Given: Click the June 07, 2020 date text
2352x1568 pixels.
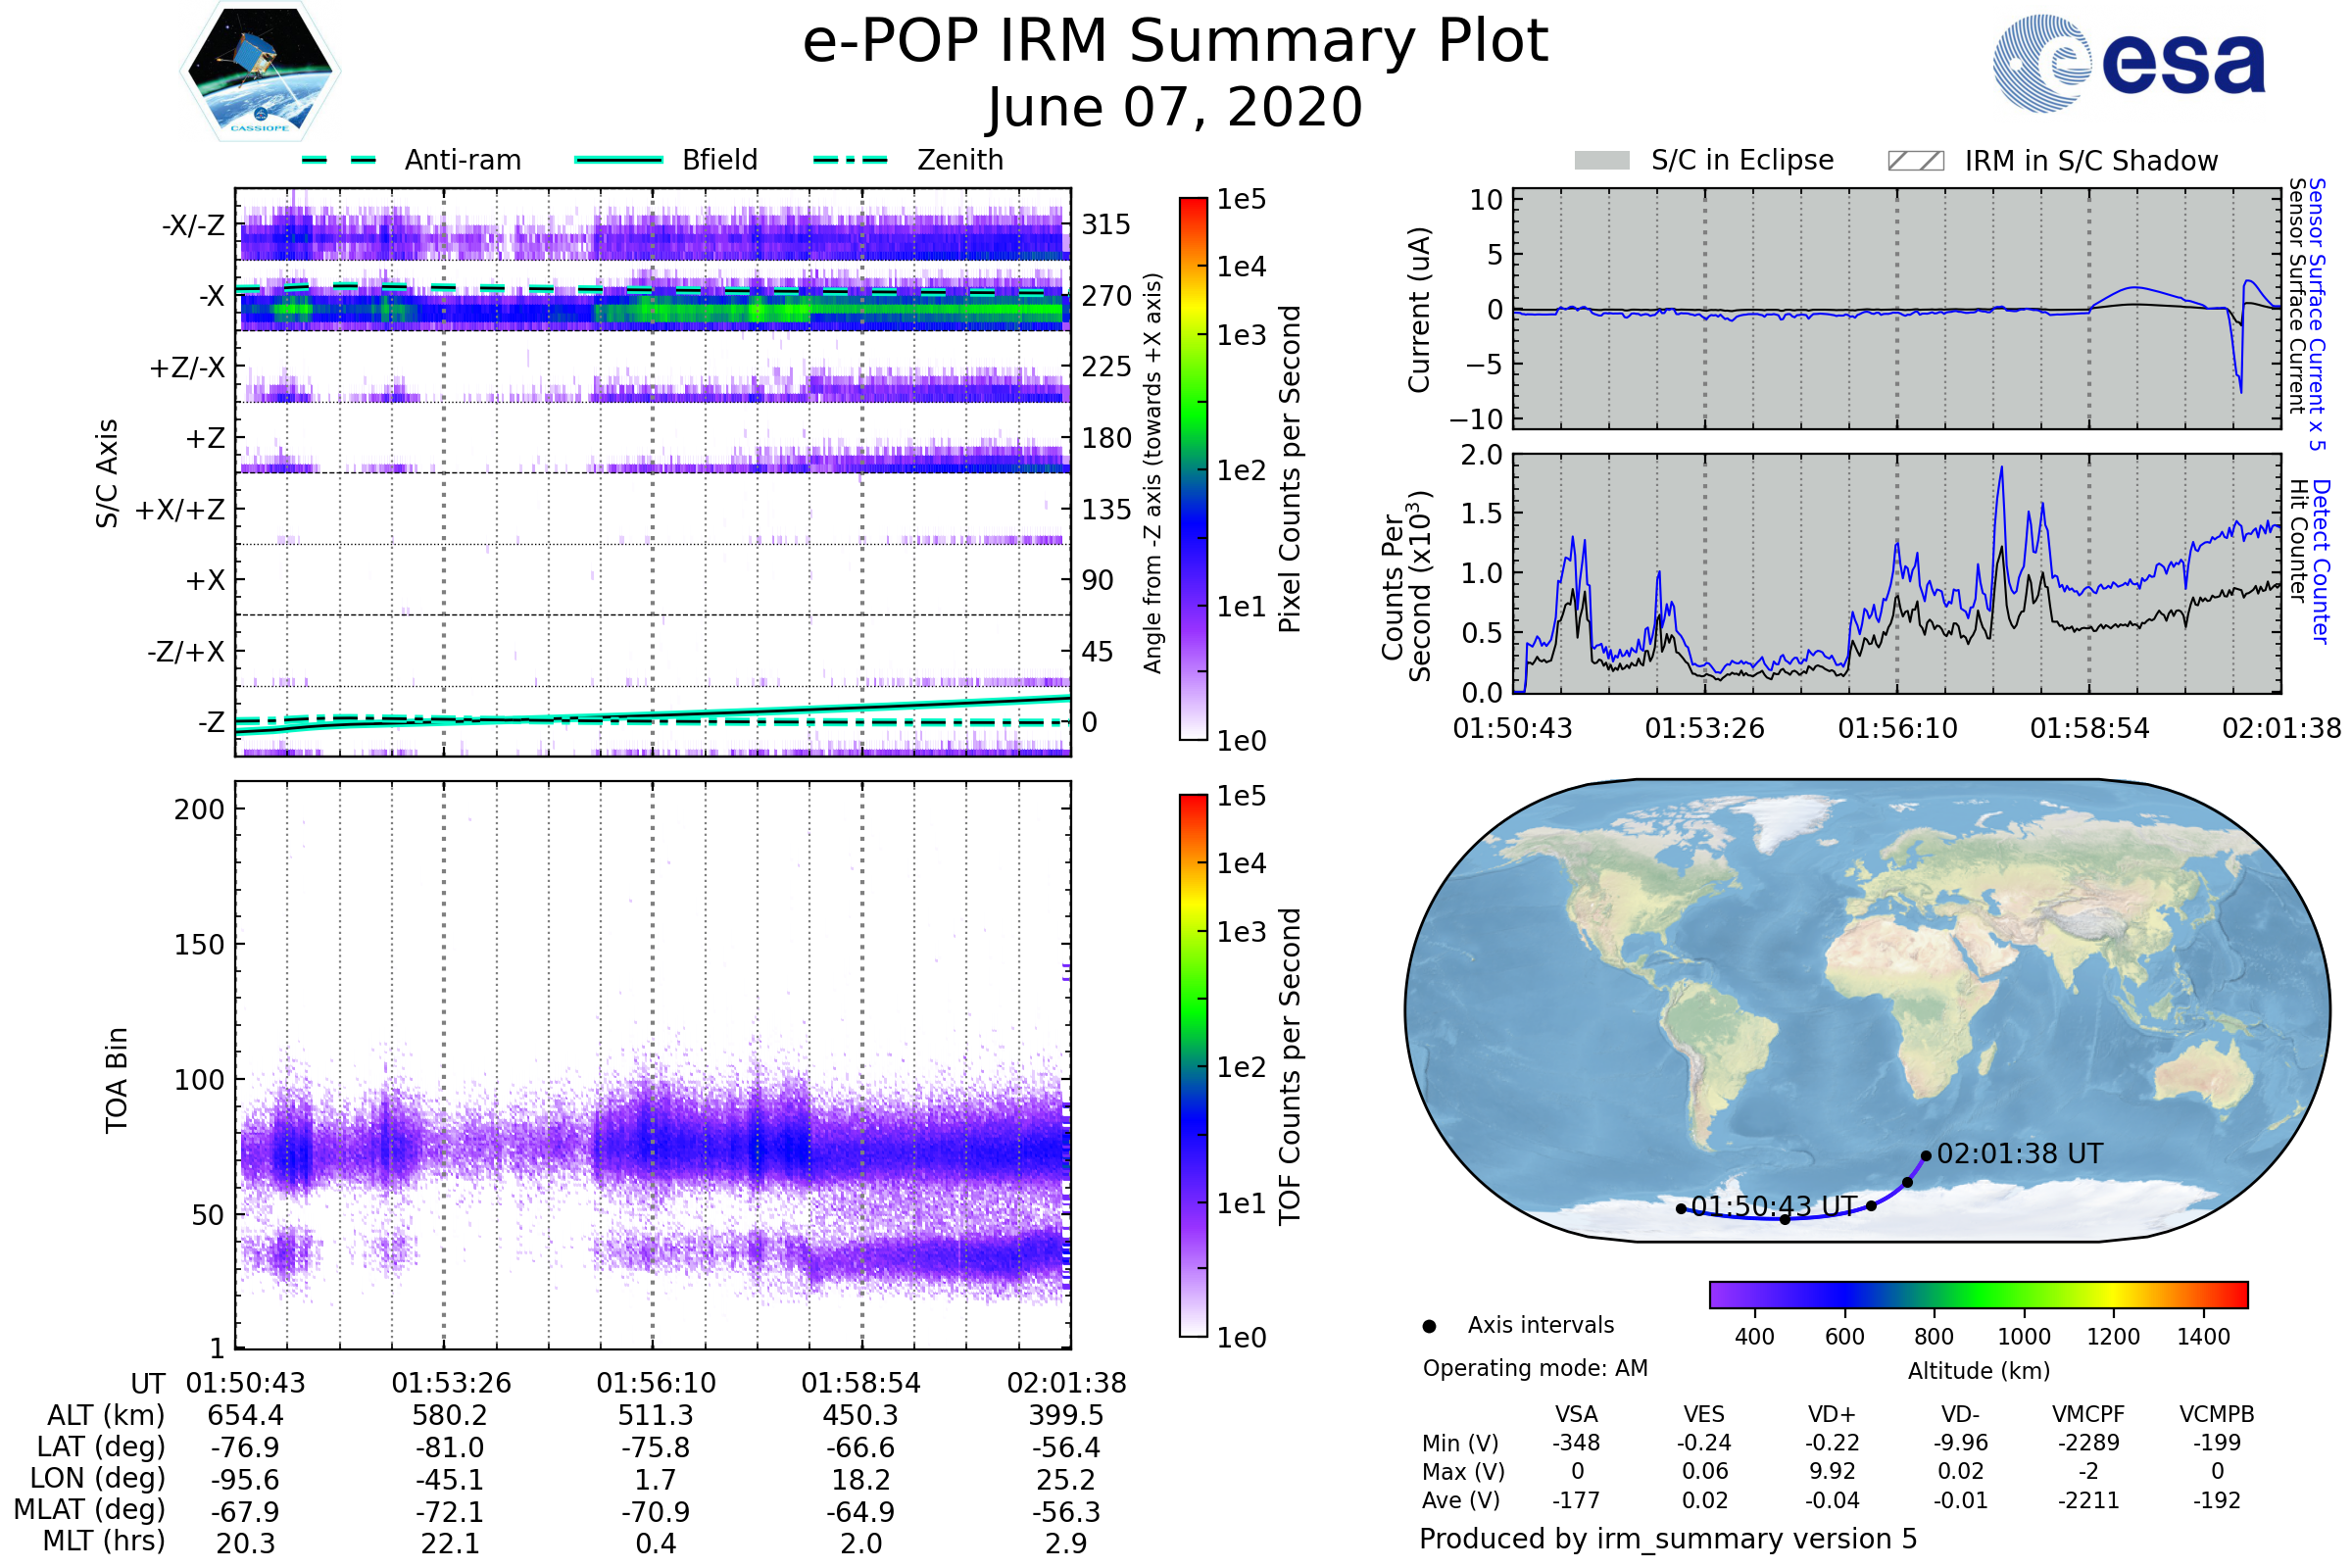Looking at the screenshot, I should tap(1175, 108).
